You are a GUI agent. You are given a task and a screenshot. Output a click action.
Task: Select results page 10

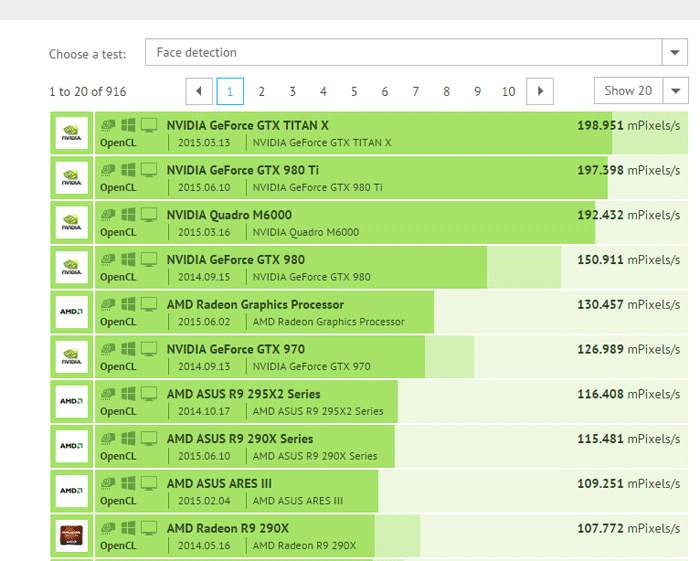[x=508, y=91]
